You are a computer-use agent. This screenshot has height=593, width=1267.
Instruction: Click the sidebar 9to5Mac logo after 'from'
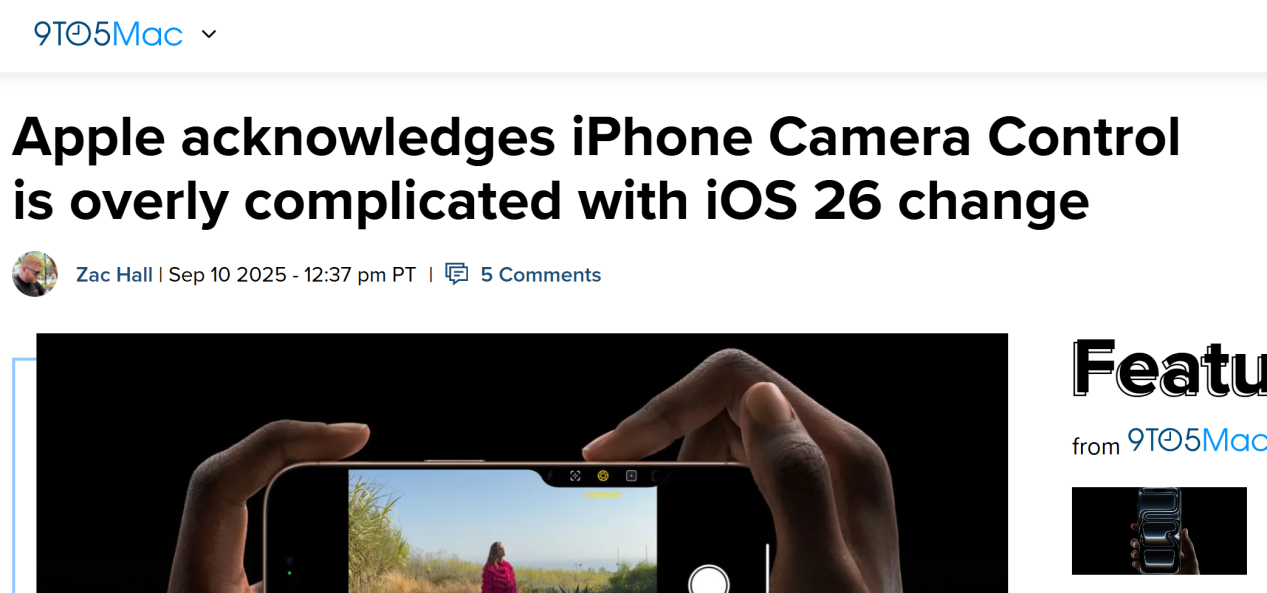click(x=1197, y=440)
